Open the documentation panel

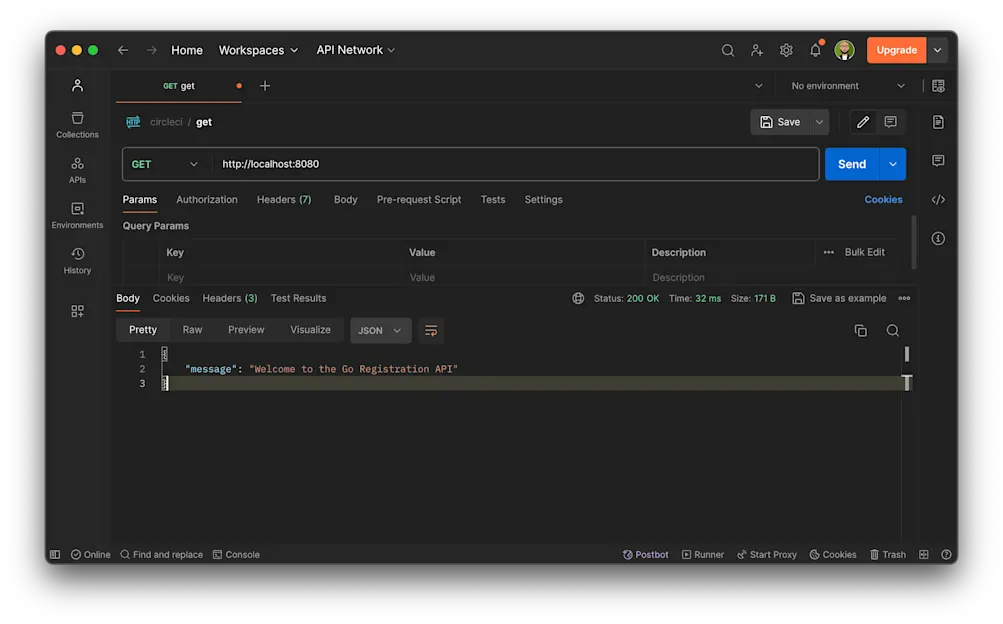(938, 121)
